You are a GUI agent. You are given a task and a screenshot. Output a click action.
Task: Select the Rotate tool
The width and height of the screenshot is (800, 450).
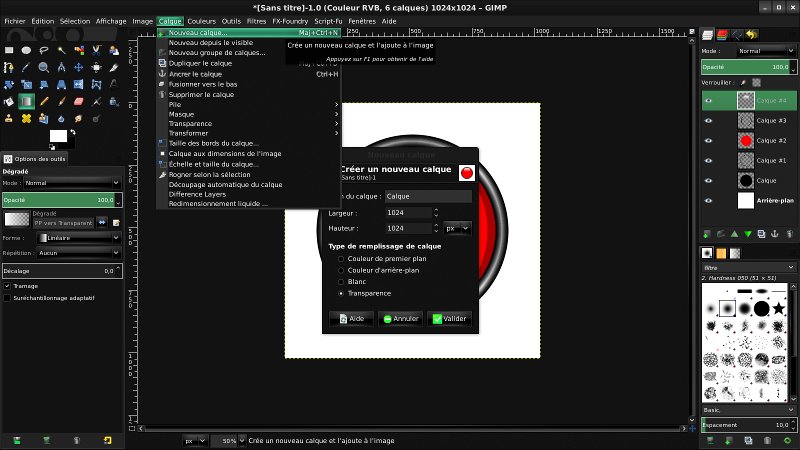point(9,85)
